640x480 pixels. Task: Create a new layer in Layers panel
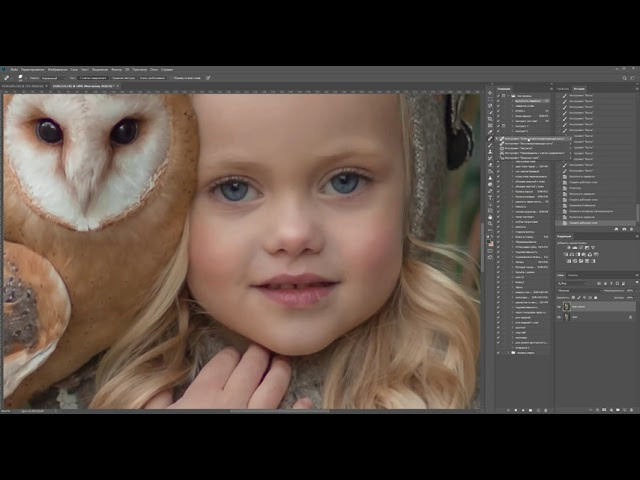coord(624,410)
